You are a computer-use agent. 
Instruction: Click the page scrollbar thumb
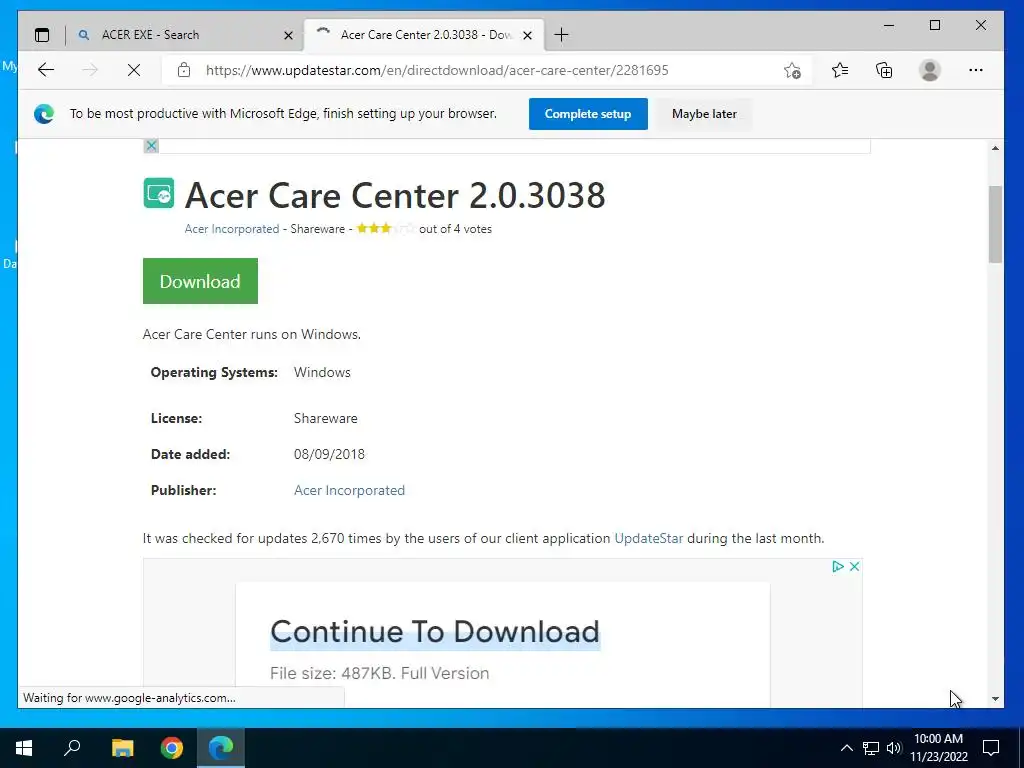pyautogui.click(x=995, y=224)
